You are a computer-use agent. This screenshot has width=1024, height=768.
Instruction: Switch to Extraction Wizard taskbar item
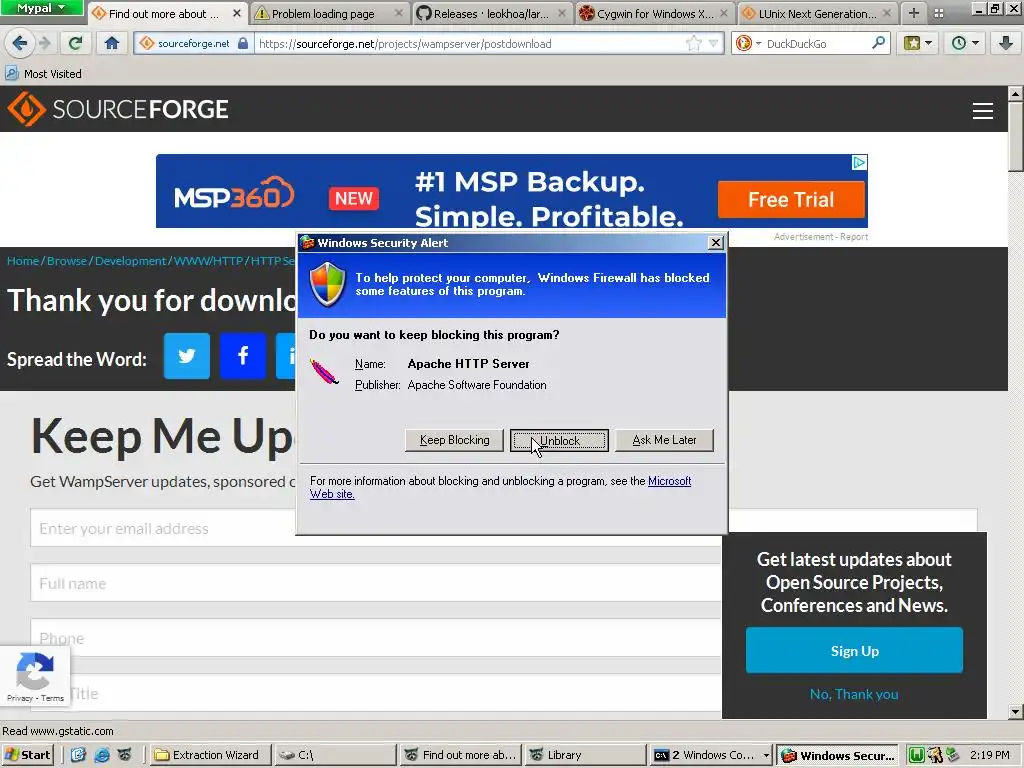pyautogui.click(x=210, y=755)
